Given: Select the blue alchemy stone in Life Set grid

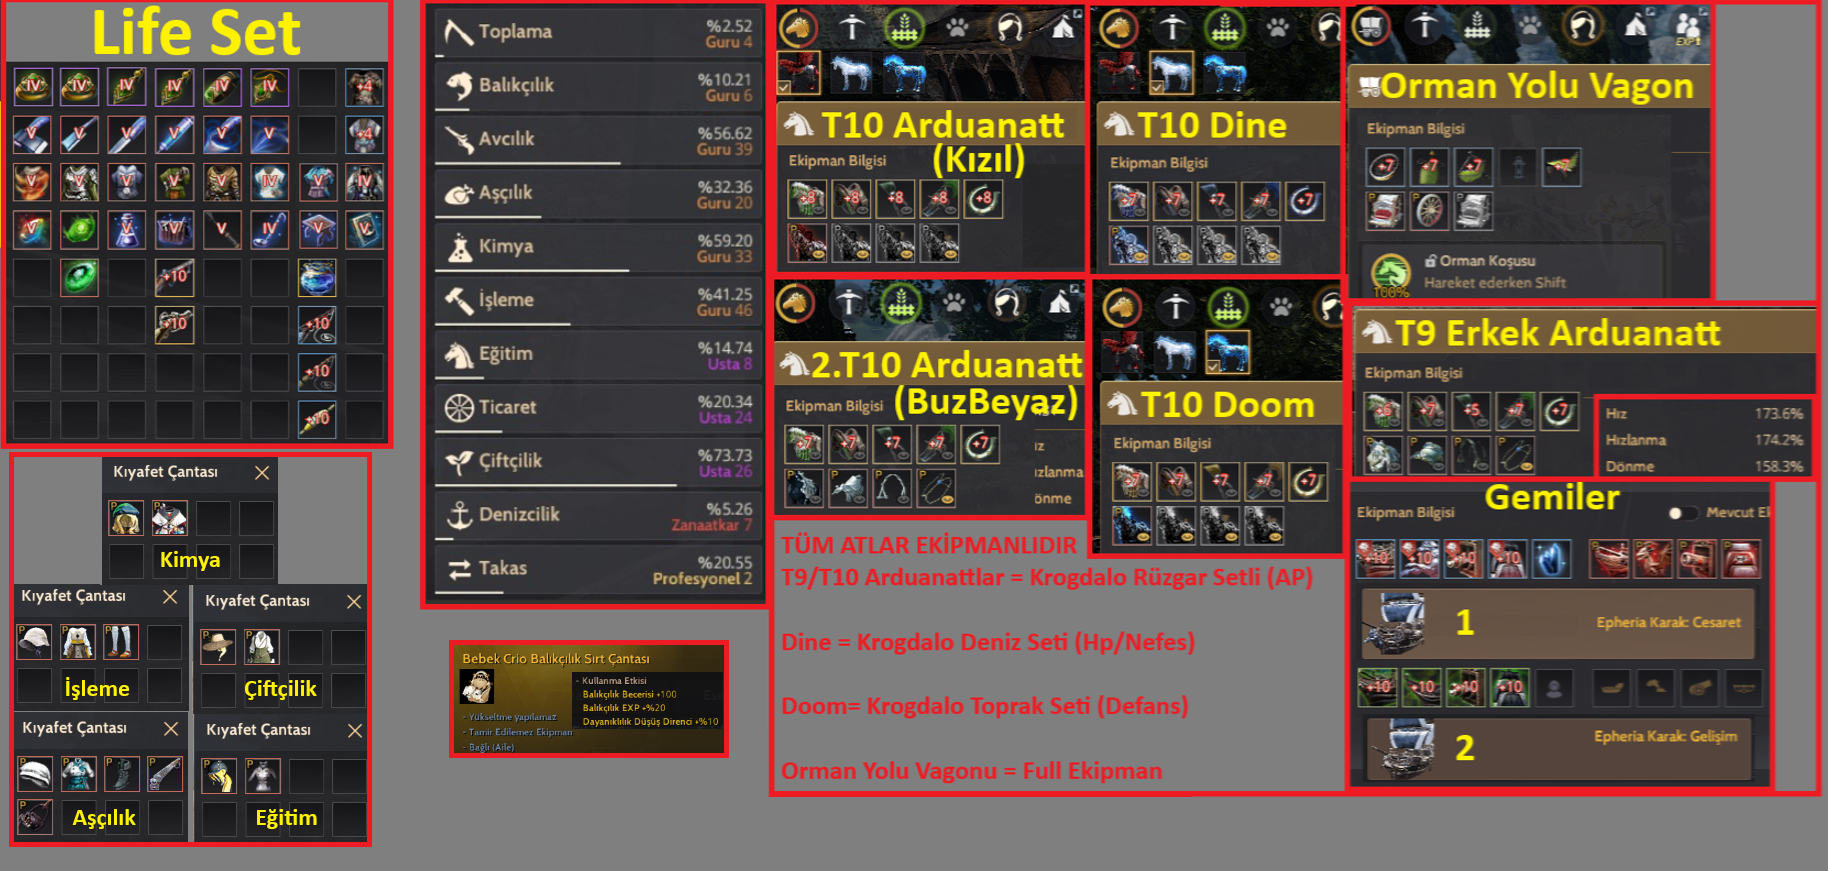Looking at the screenshot, I should [x=317, y=277].
